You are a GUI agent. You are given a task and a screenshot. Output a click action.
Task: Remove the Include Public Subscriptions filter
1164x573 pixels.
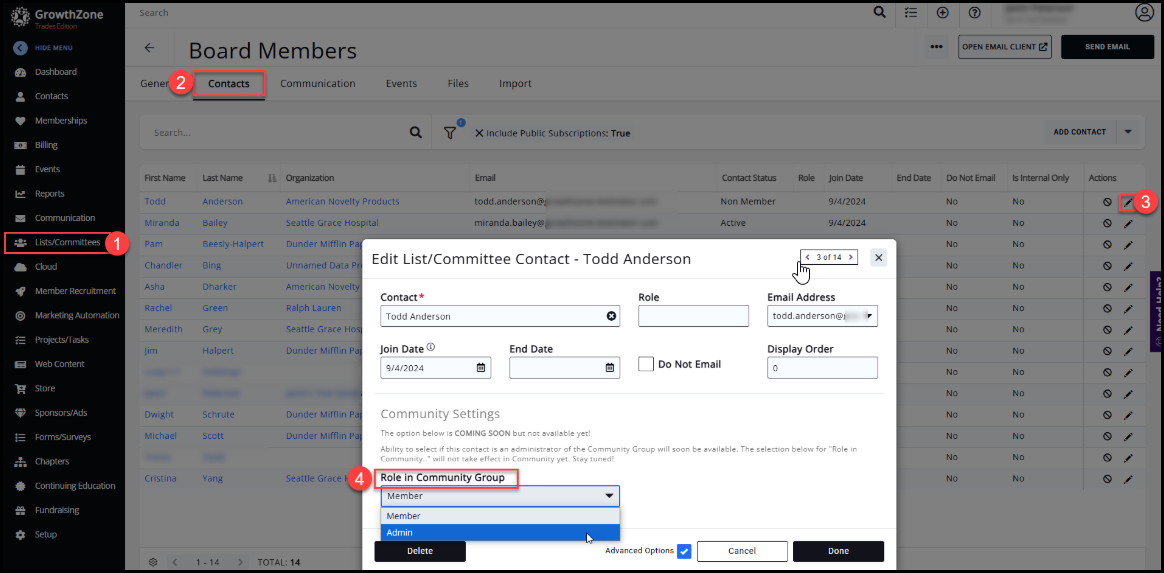[x=478, y=133]
